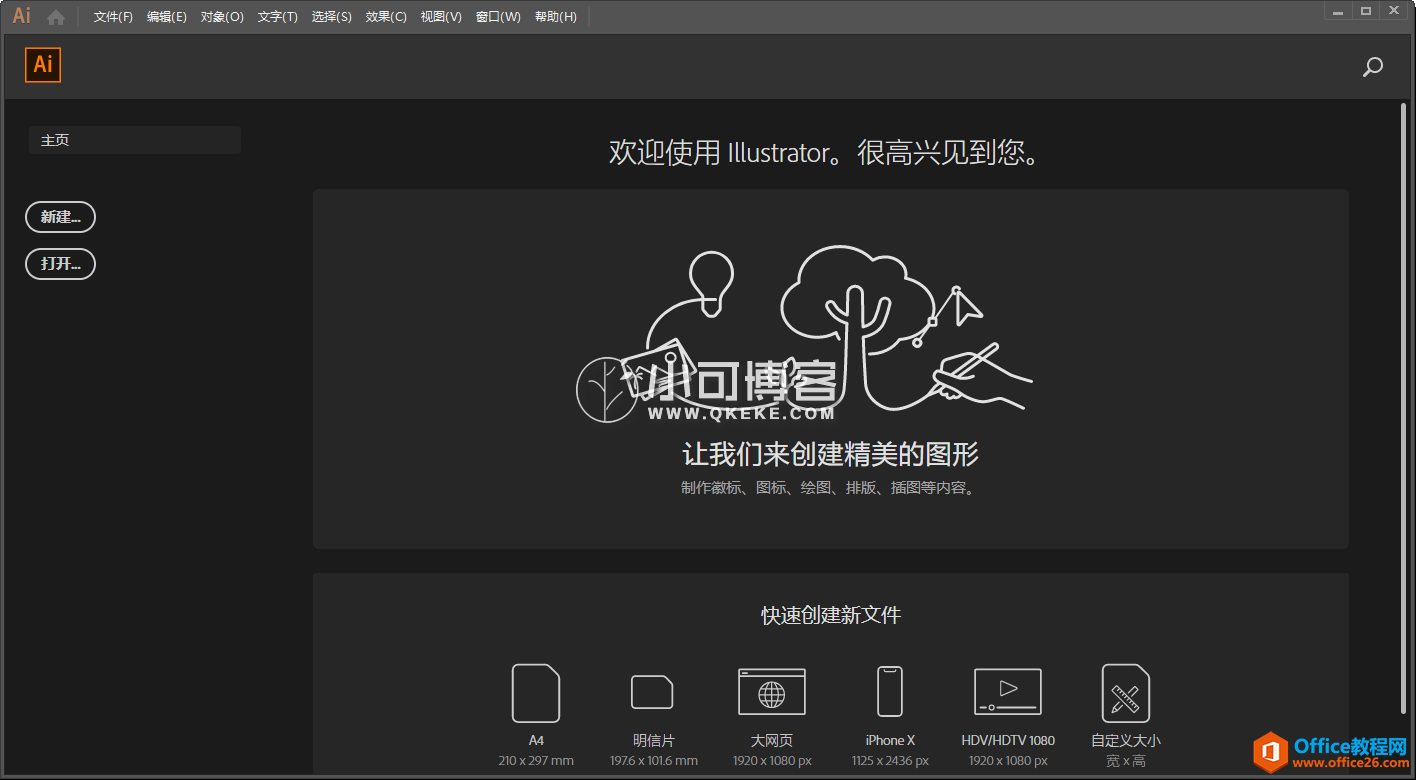
Task: Click the HDV/HDTV 1080 label text
Action: [1008, 741]
